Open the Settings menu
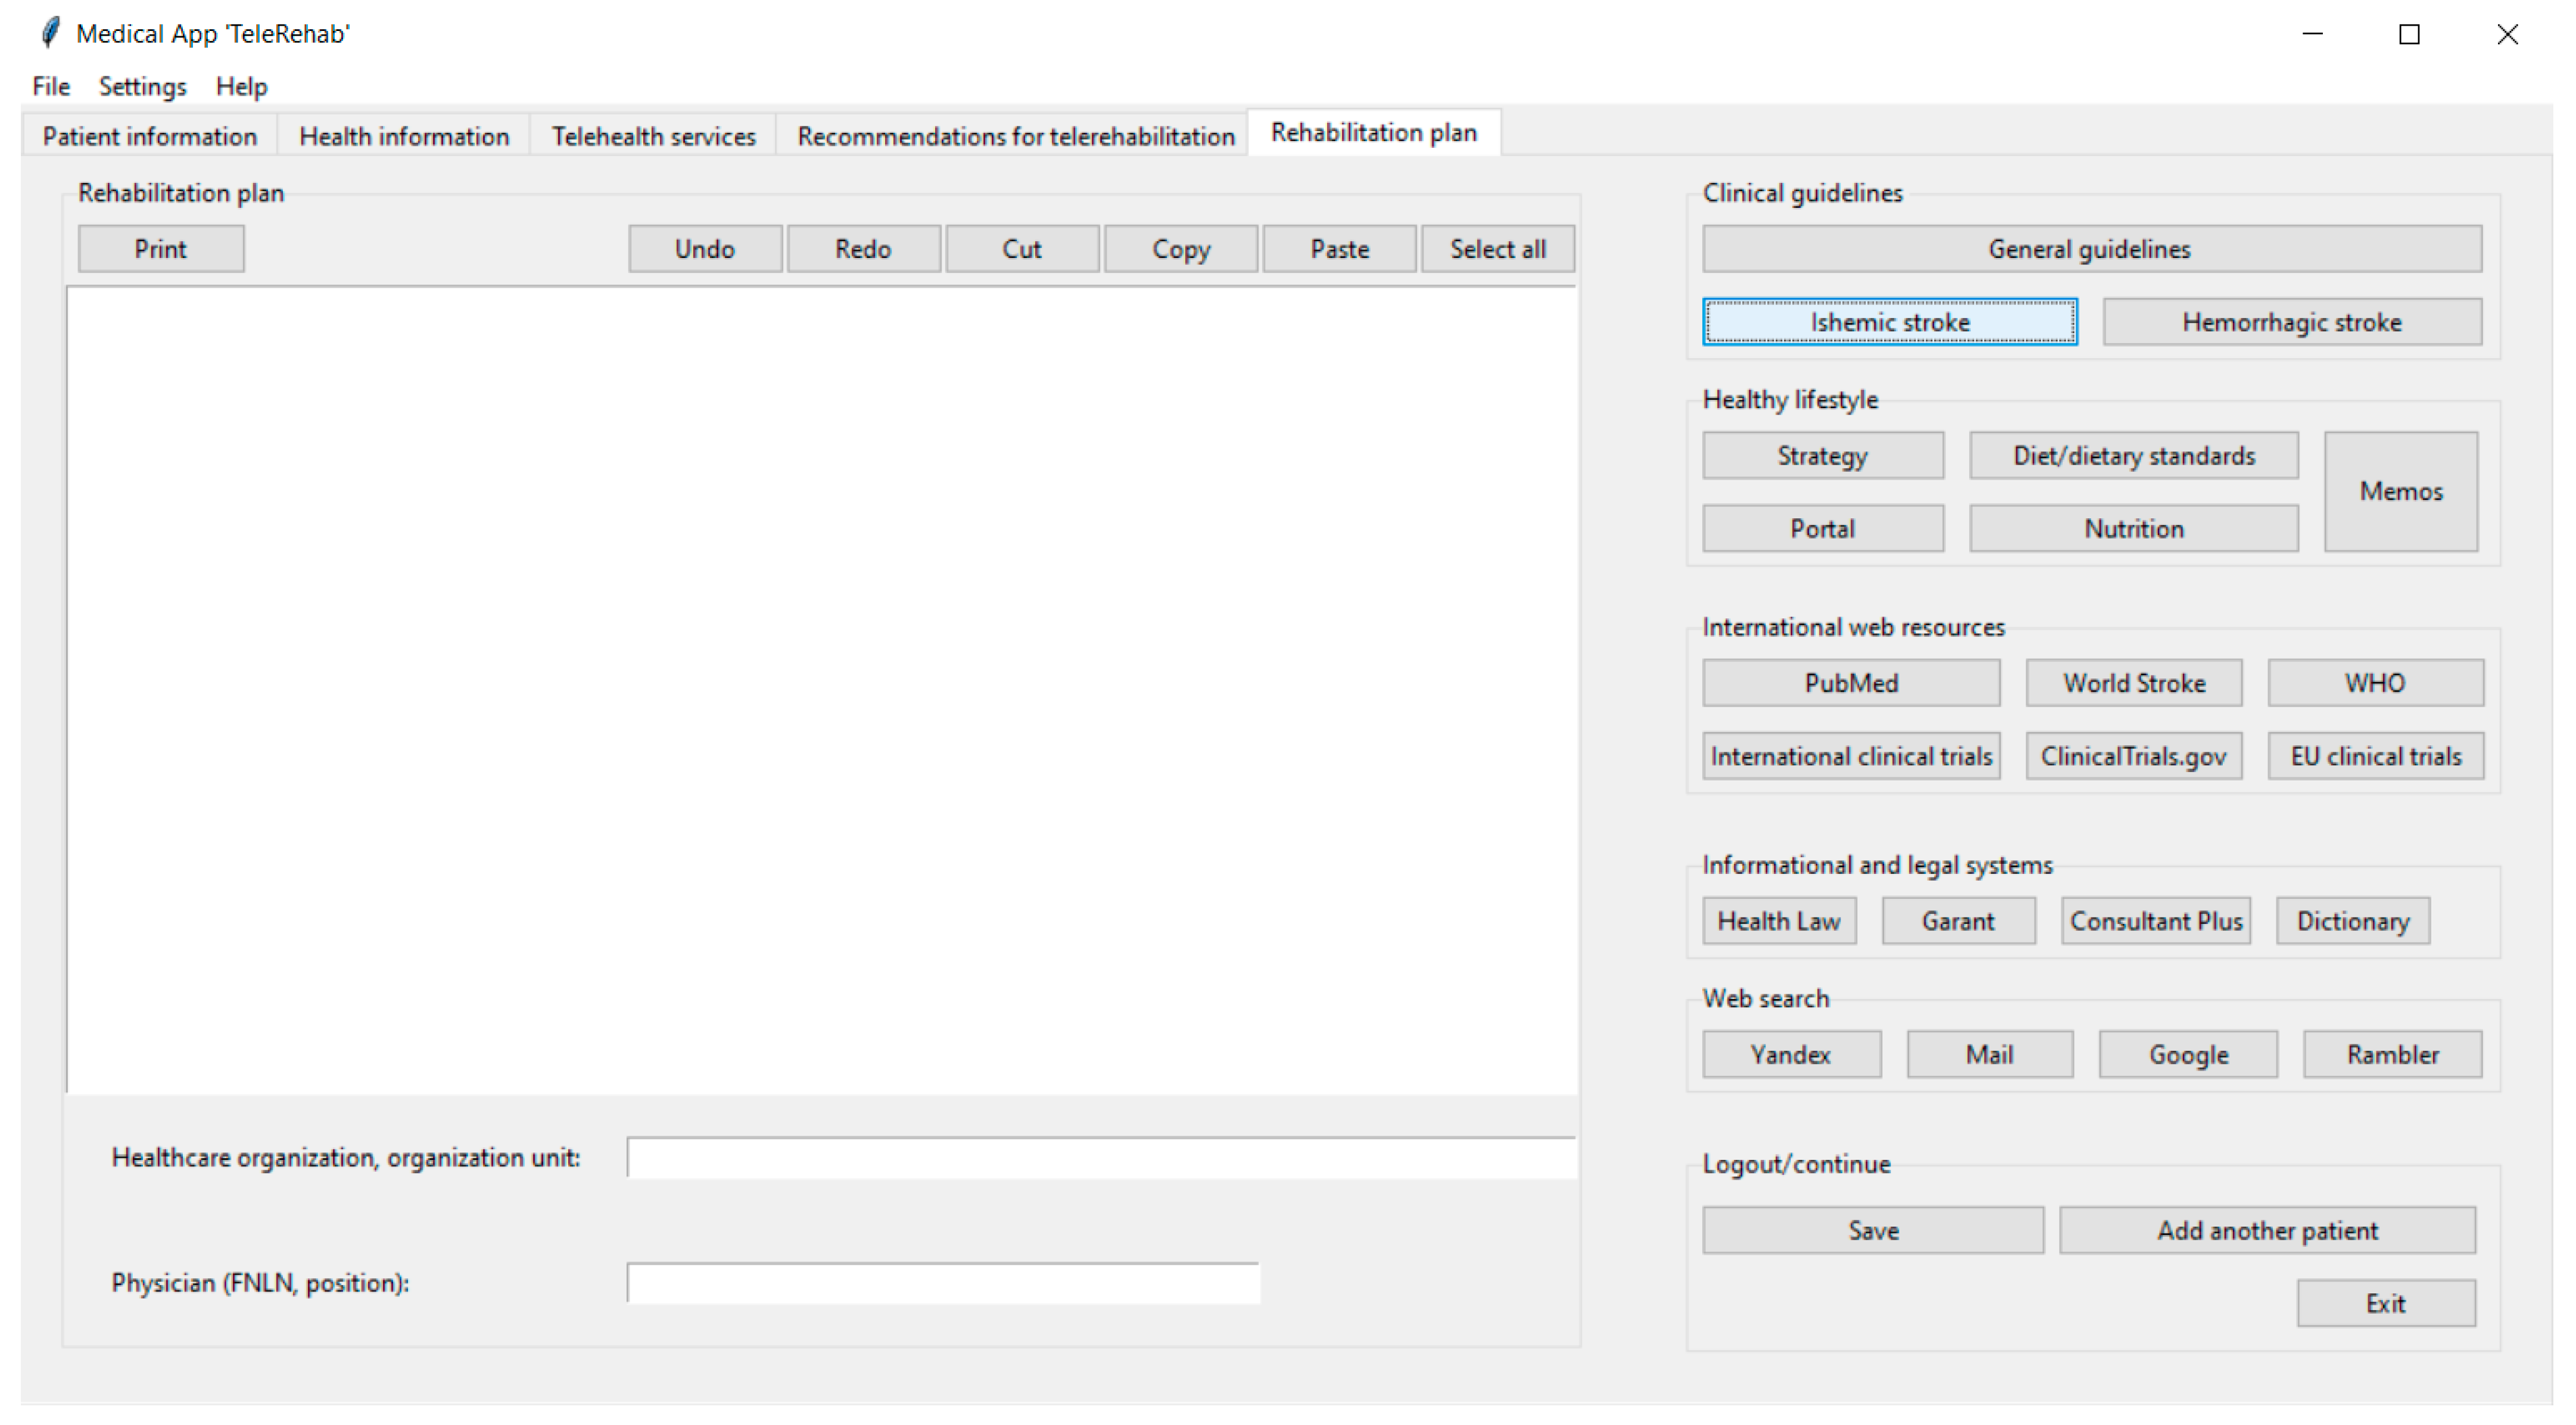Viewport: 2576px width, 1425px height. [142, 86]
